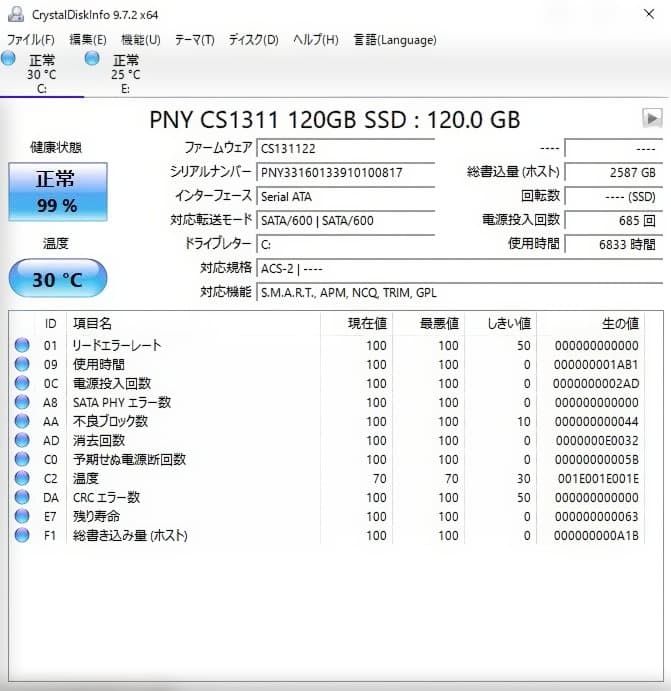This screenshot has height=691, width=671.
Task: Open the 編集(E) menu
Action: point(88,40)
